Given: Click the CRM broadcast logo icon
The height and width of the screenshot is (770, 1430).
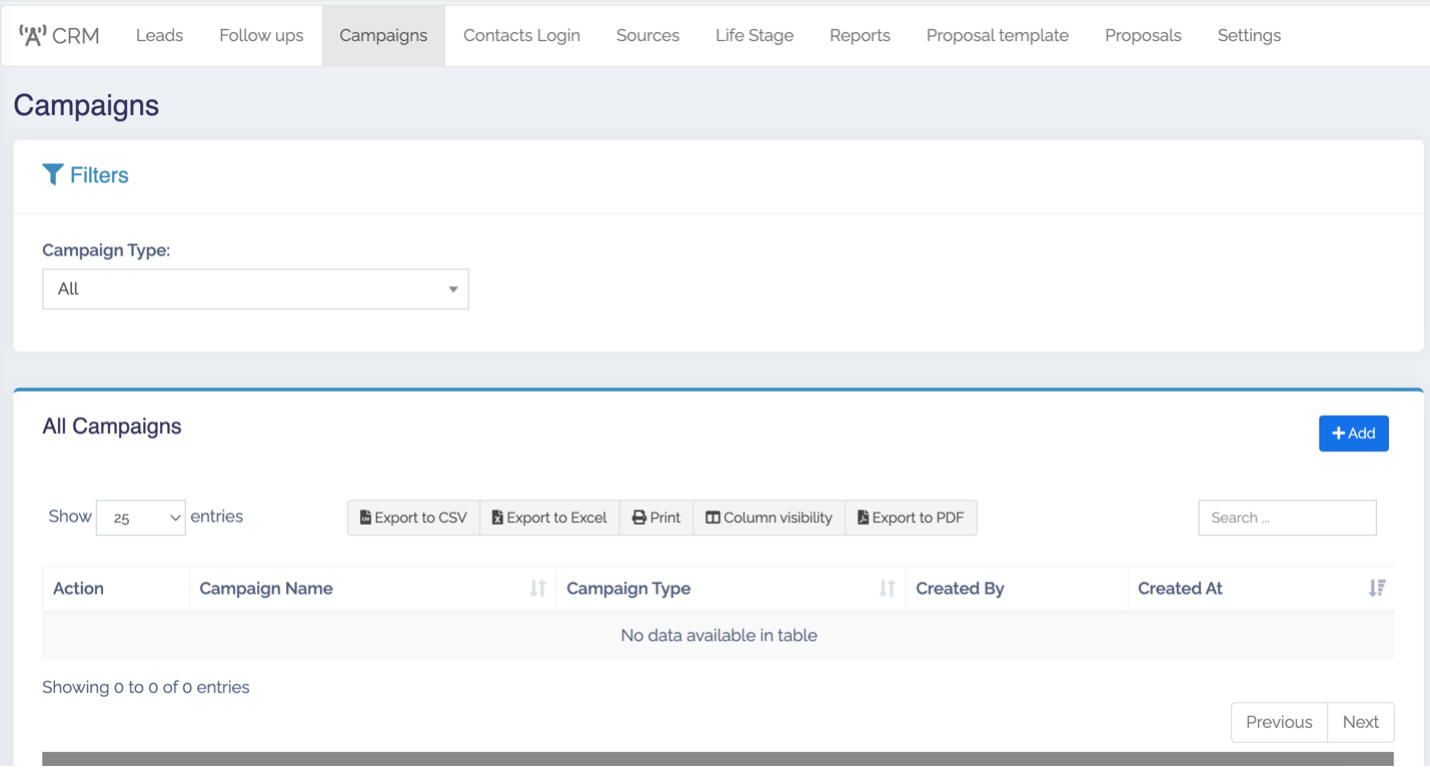Looking at the screenshot, I should tap(33, 36).
